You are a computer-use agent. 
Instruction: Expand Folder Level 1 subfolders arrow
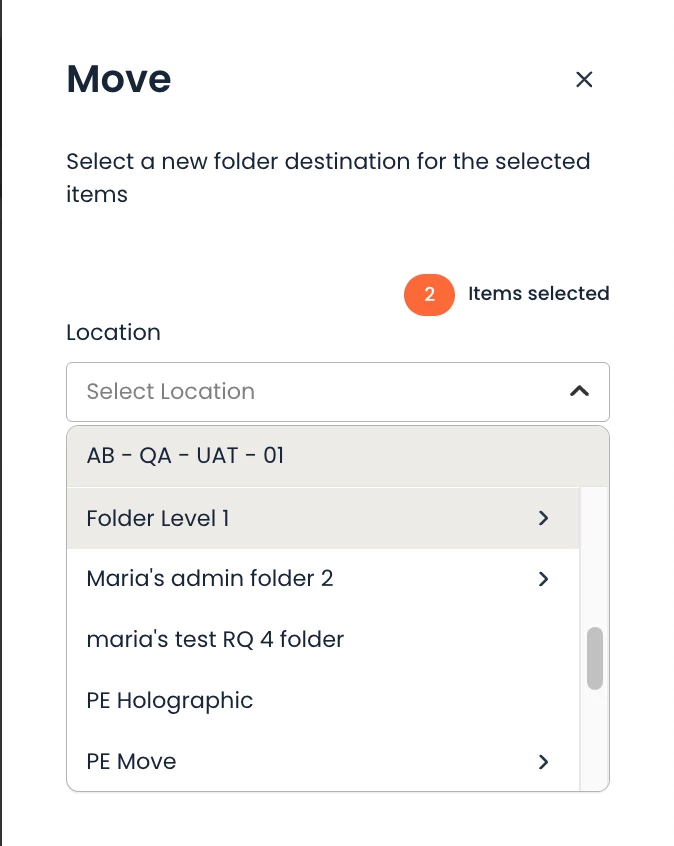[544, 518]
